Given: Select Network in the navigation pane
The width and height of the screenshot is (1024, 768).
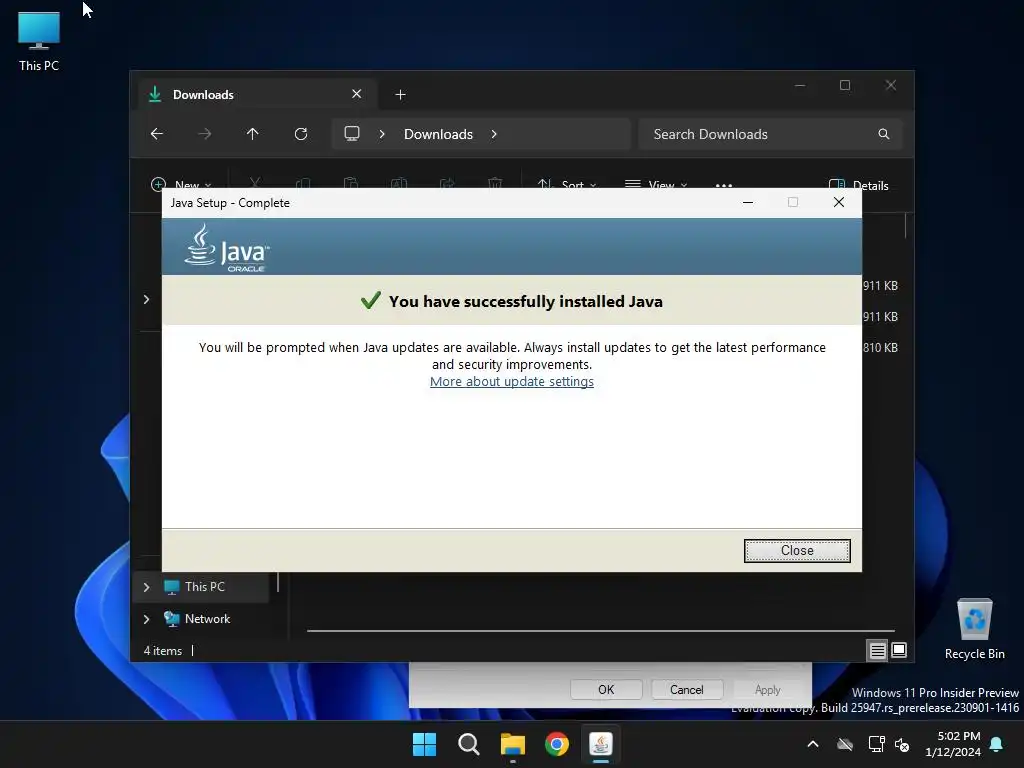Looking at the screenshot, I should 207,618.
